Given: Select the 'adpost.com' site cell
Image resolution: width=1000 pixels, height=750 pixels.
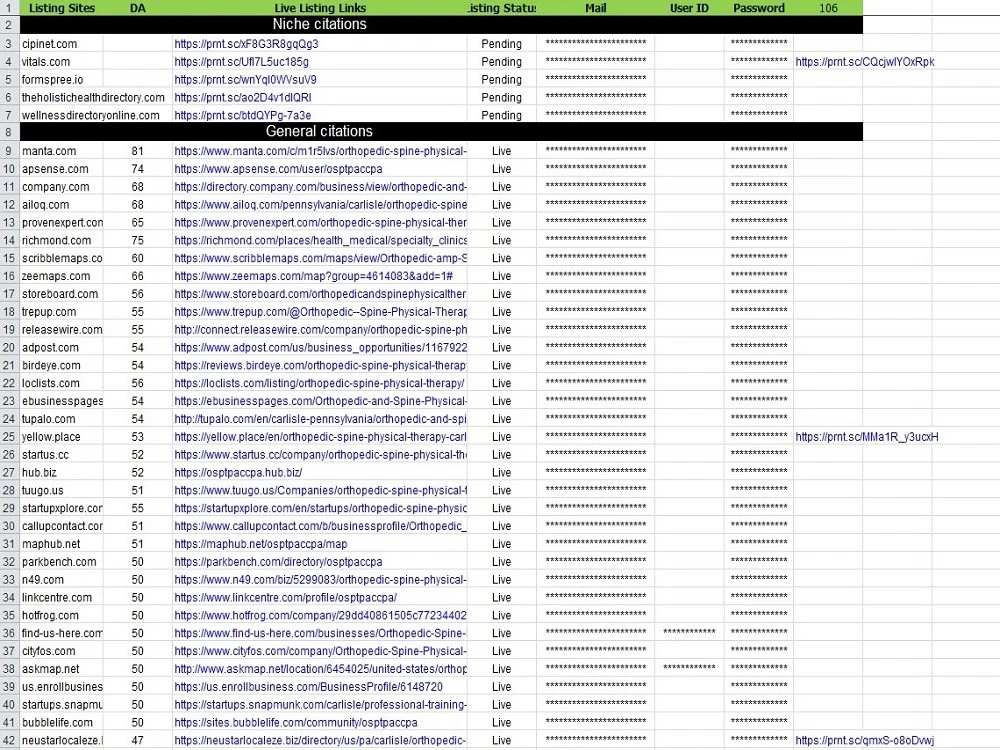Looking at the screenshot, I should coord(62,348).
